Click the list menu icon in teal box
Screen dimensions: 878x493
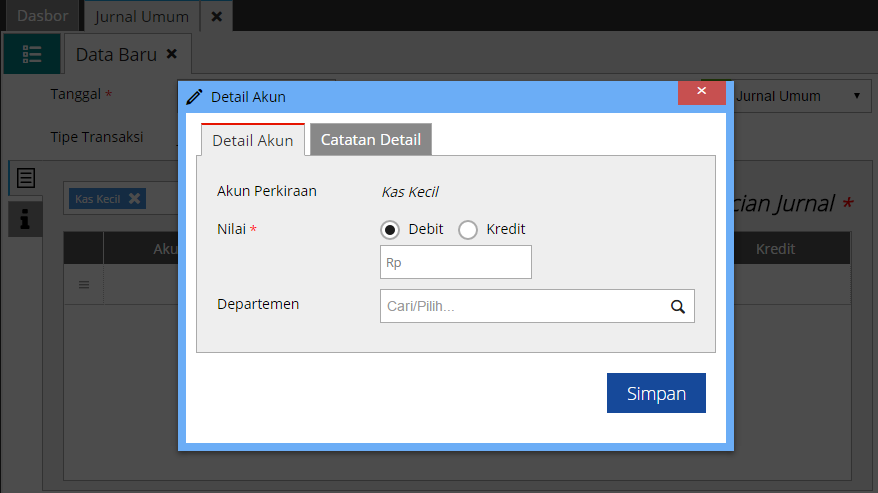click(x=31, y=54)
